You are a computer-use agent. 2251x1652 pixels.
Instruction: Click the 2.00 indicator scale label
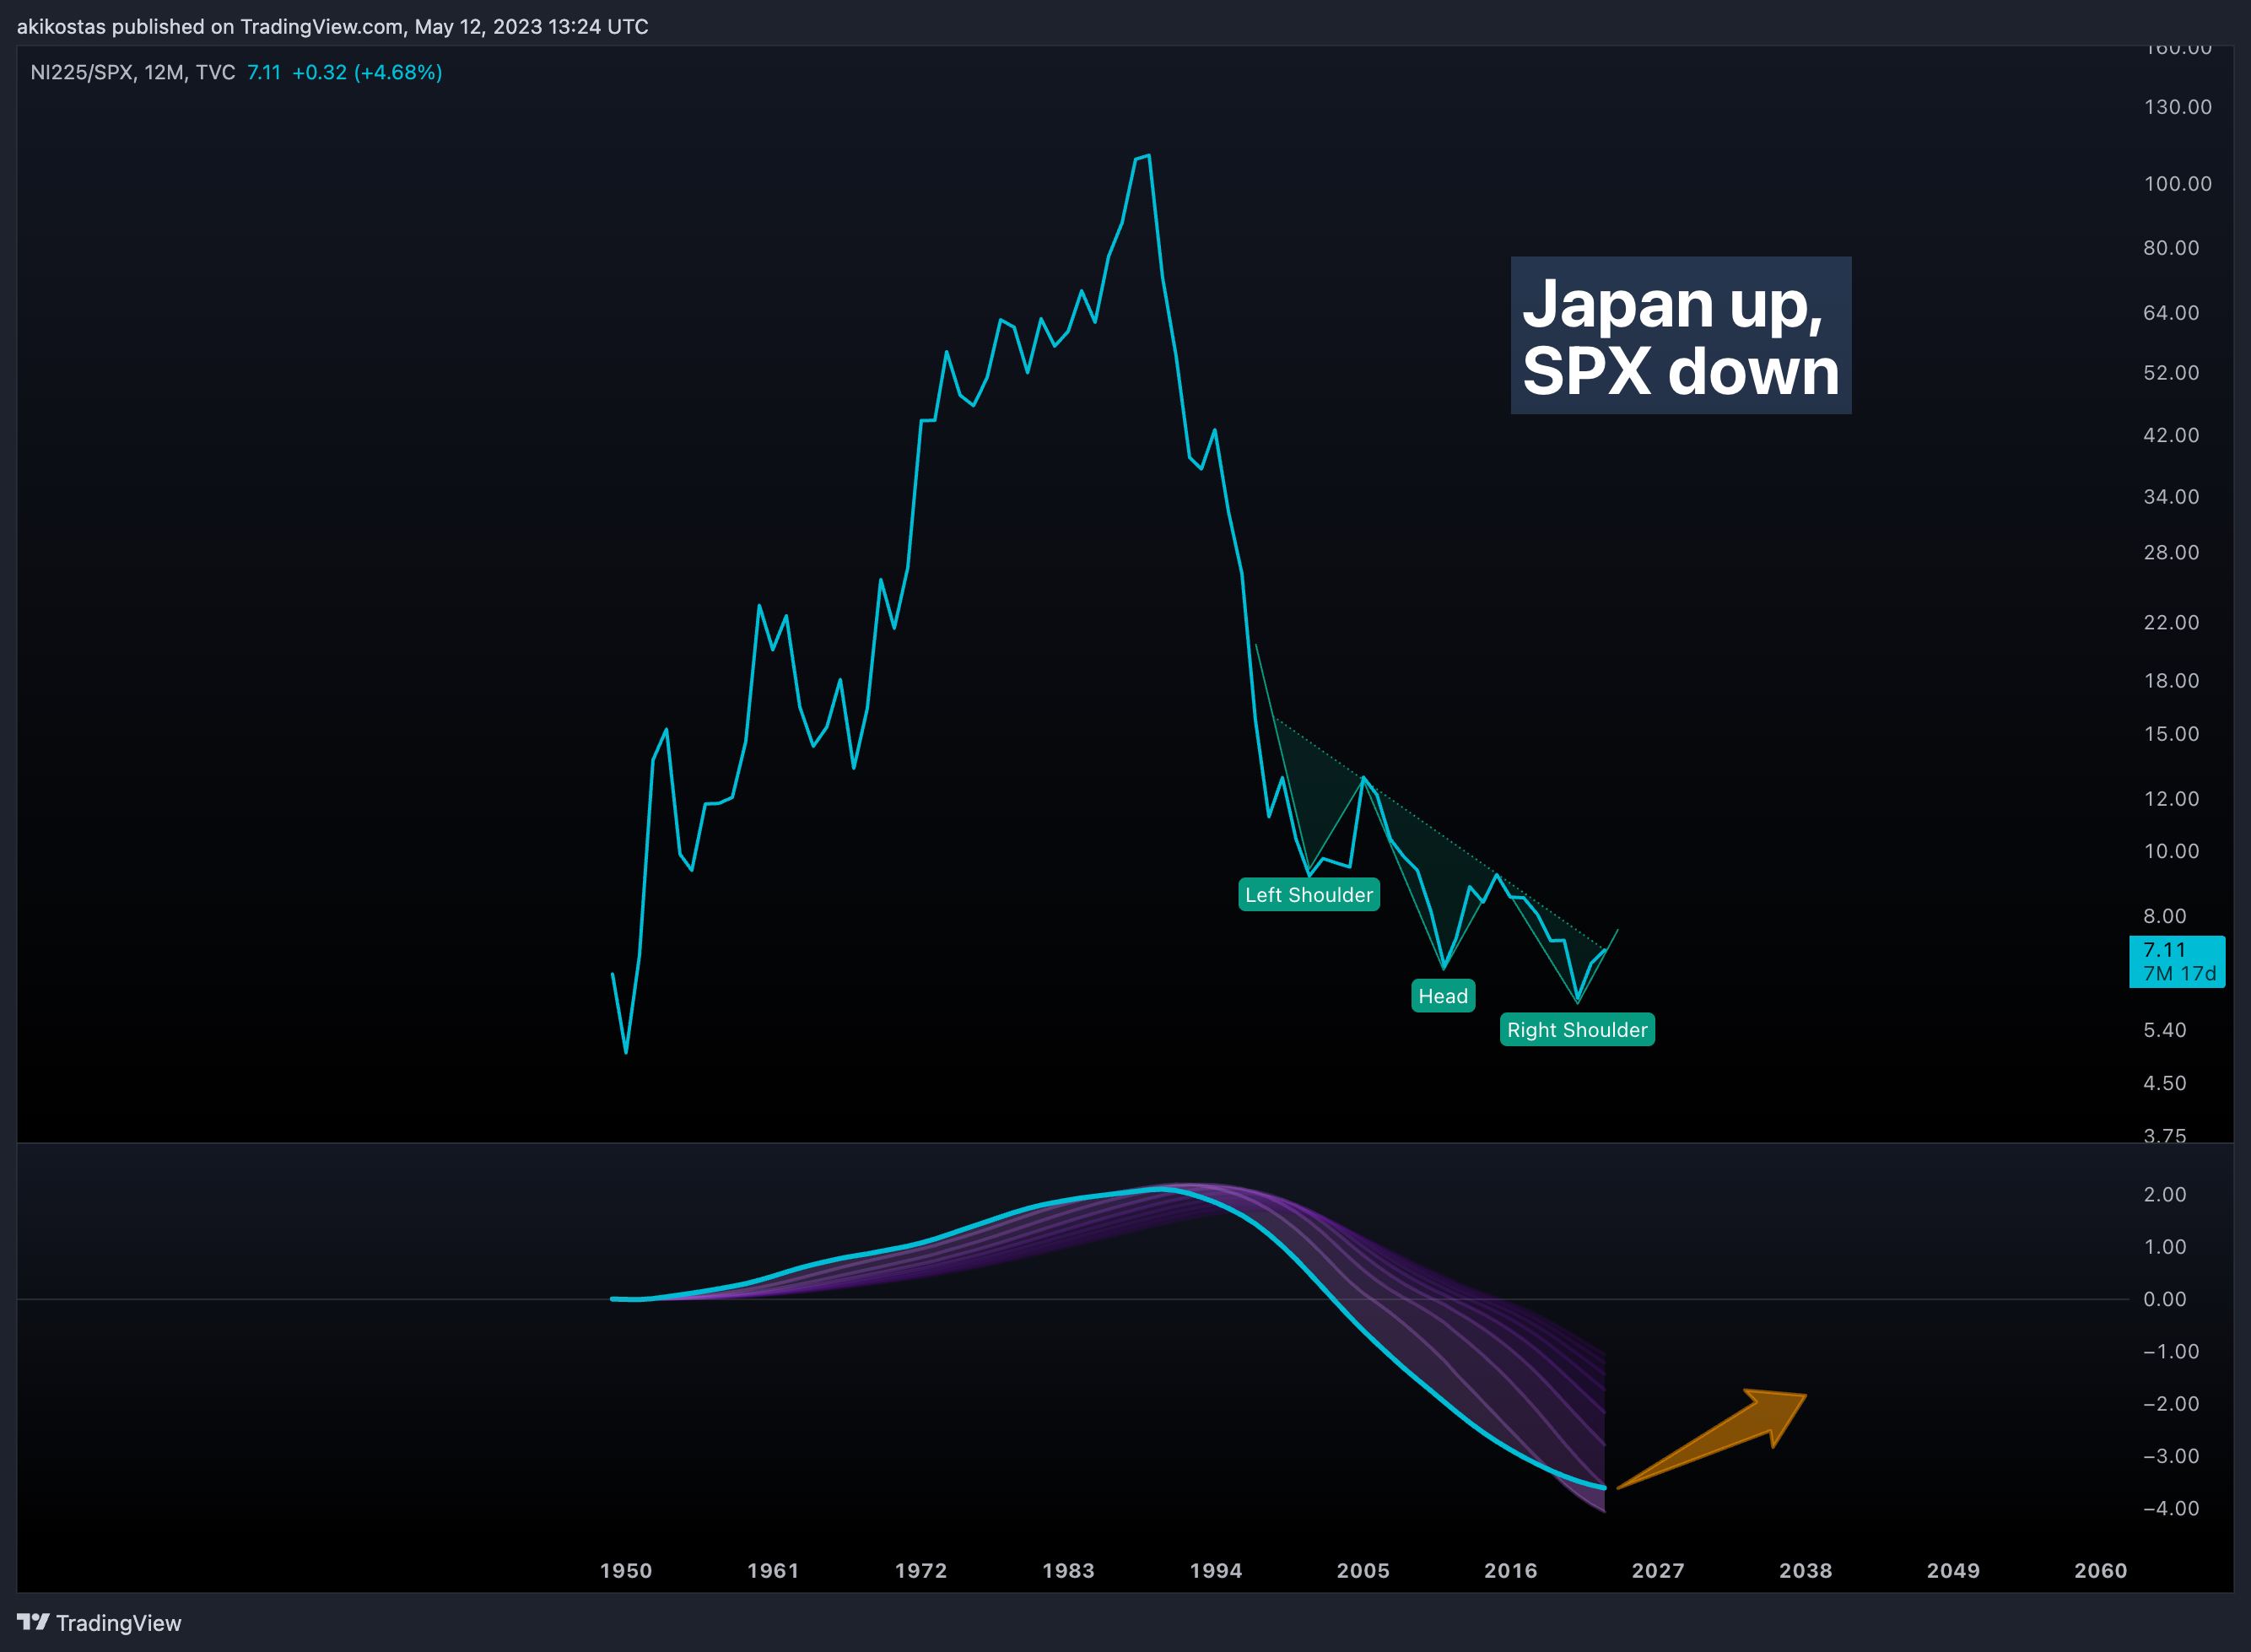pos(2165,1194)
